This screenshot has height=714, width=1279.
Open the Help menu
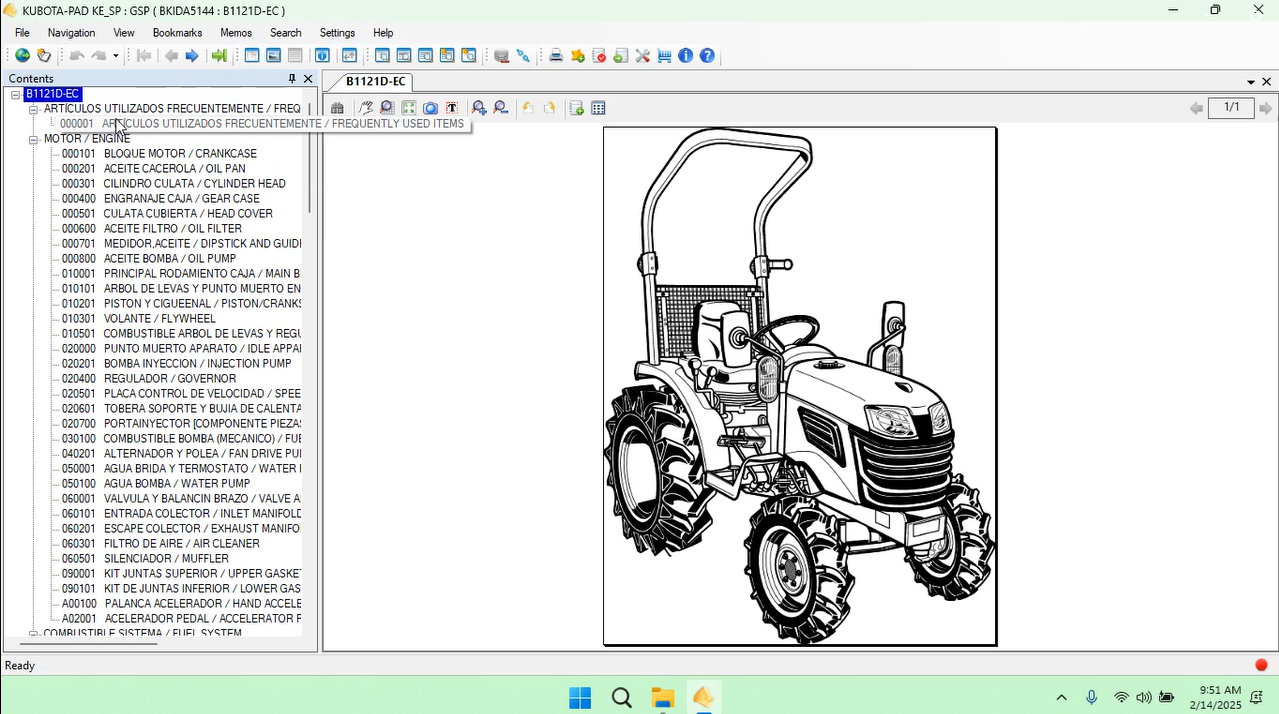[x=383, y=33]
